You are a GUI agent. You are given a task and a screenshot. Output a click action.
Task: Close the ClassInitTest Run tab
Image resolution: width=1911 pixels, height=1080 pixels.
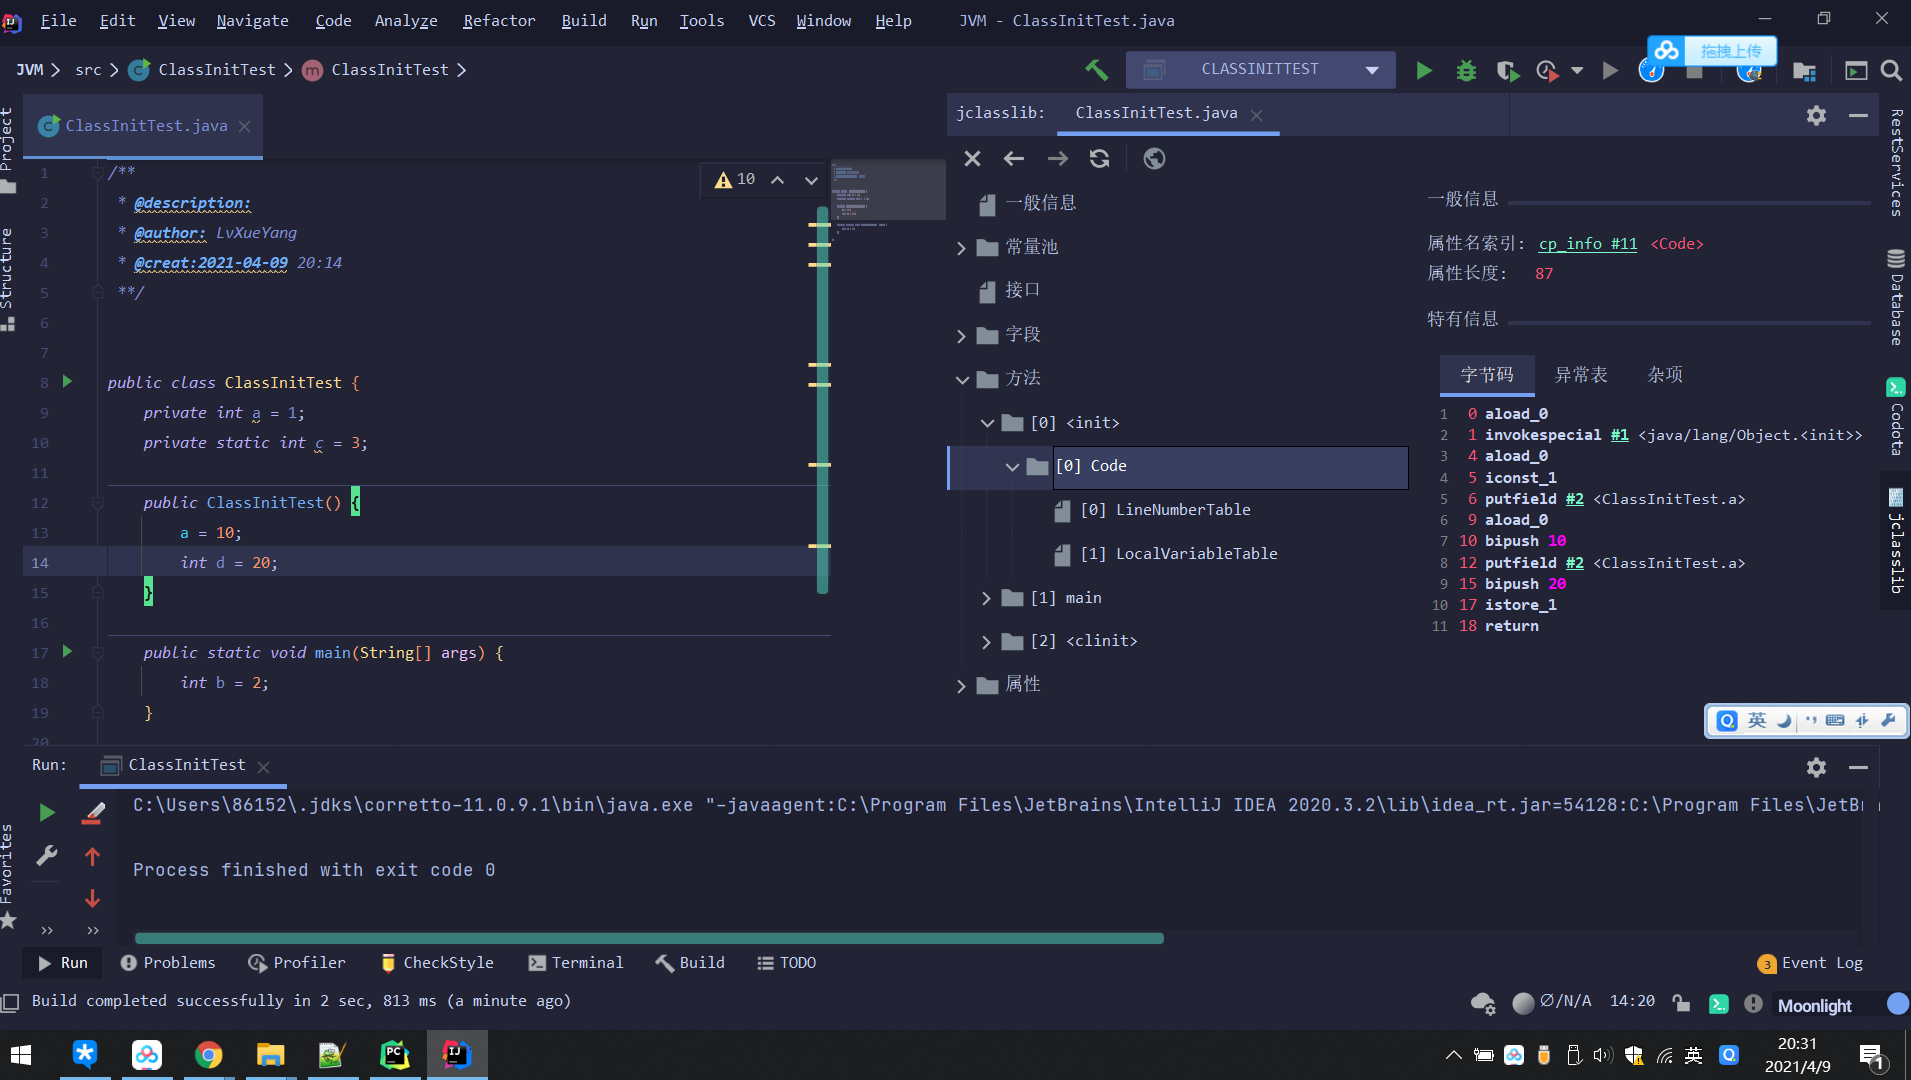[263, 767]
